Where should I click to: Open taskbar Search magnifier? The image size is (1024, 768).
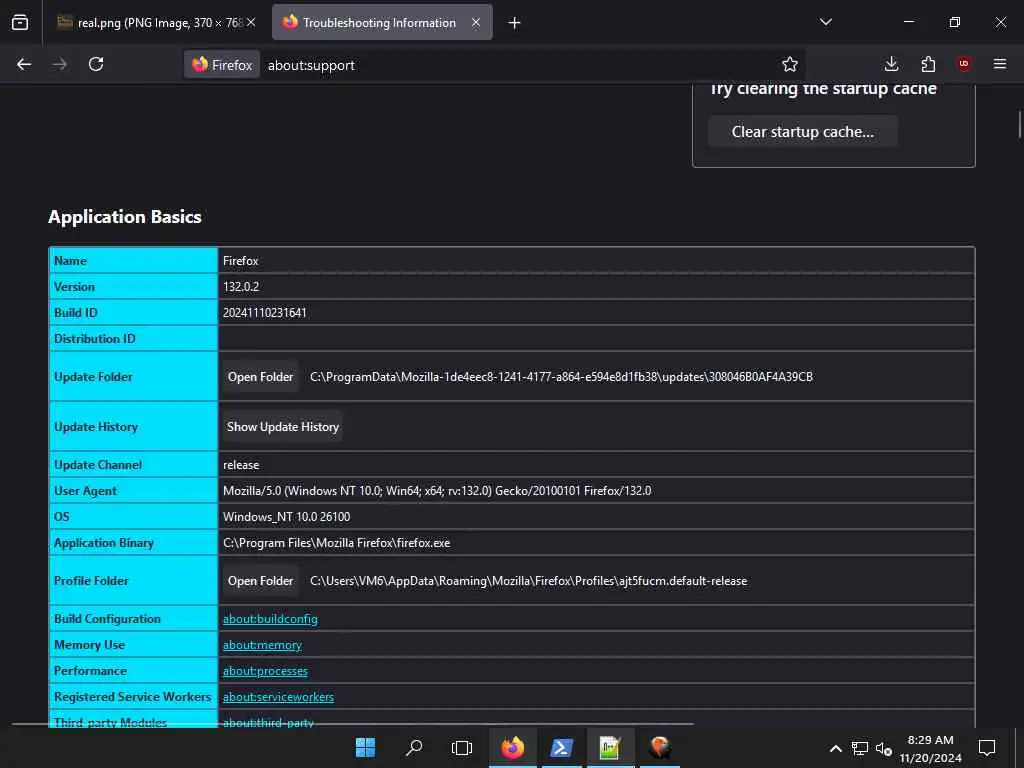pyautogui.click(x=413, y=747)
